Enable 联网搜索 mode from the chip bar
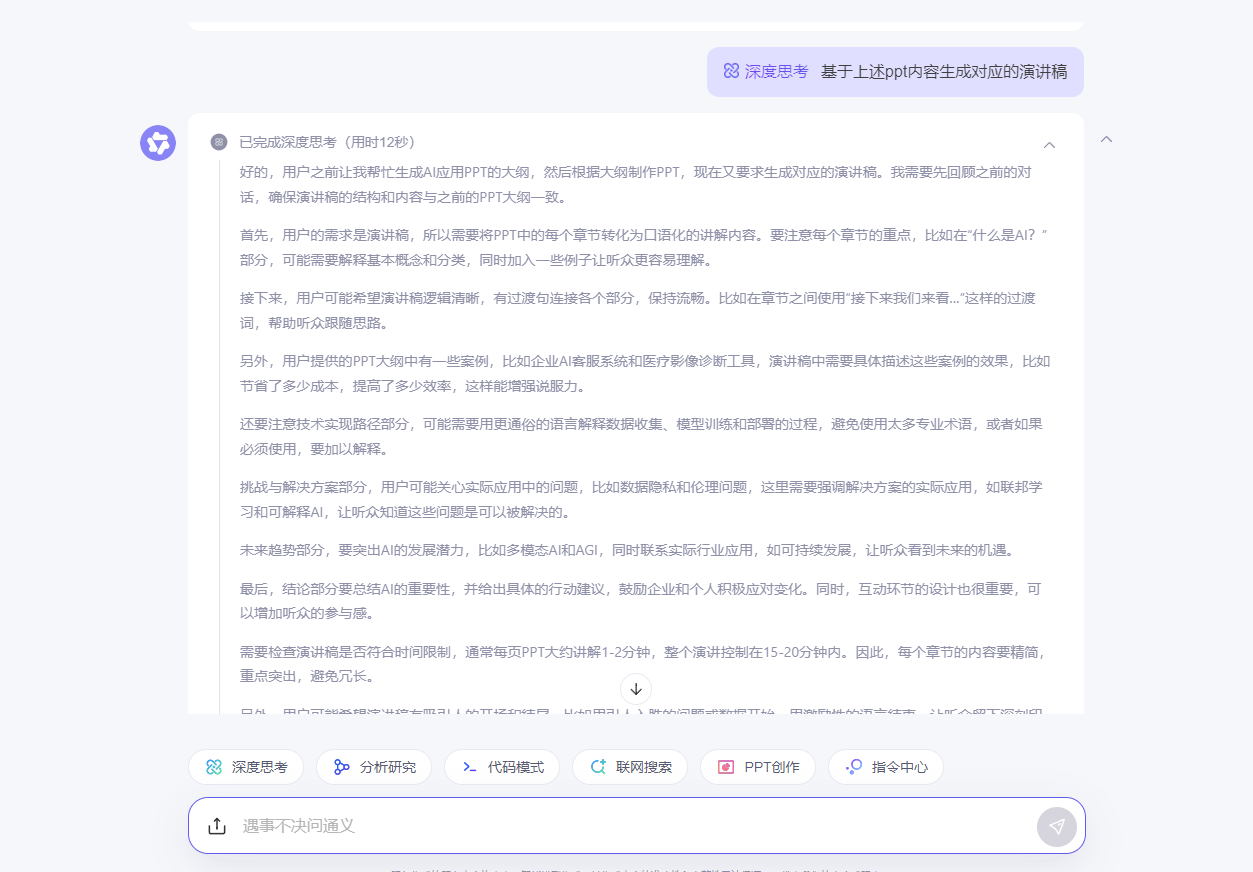1253x872 pixels. coord(630,766)
